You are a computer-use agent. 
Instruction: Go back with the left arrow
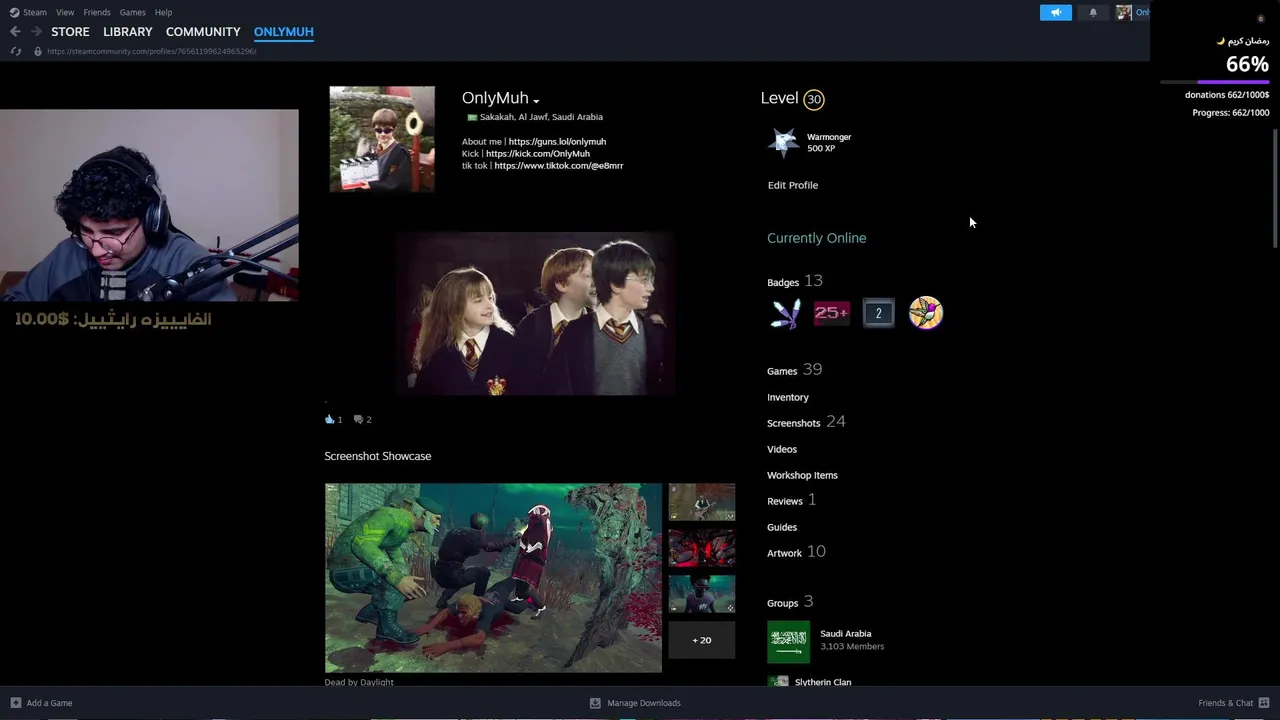pyautogui.click(x=15, y=32)
